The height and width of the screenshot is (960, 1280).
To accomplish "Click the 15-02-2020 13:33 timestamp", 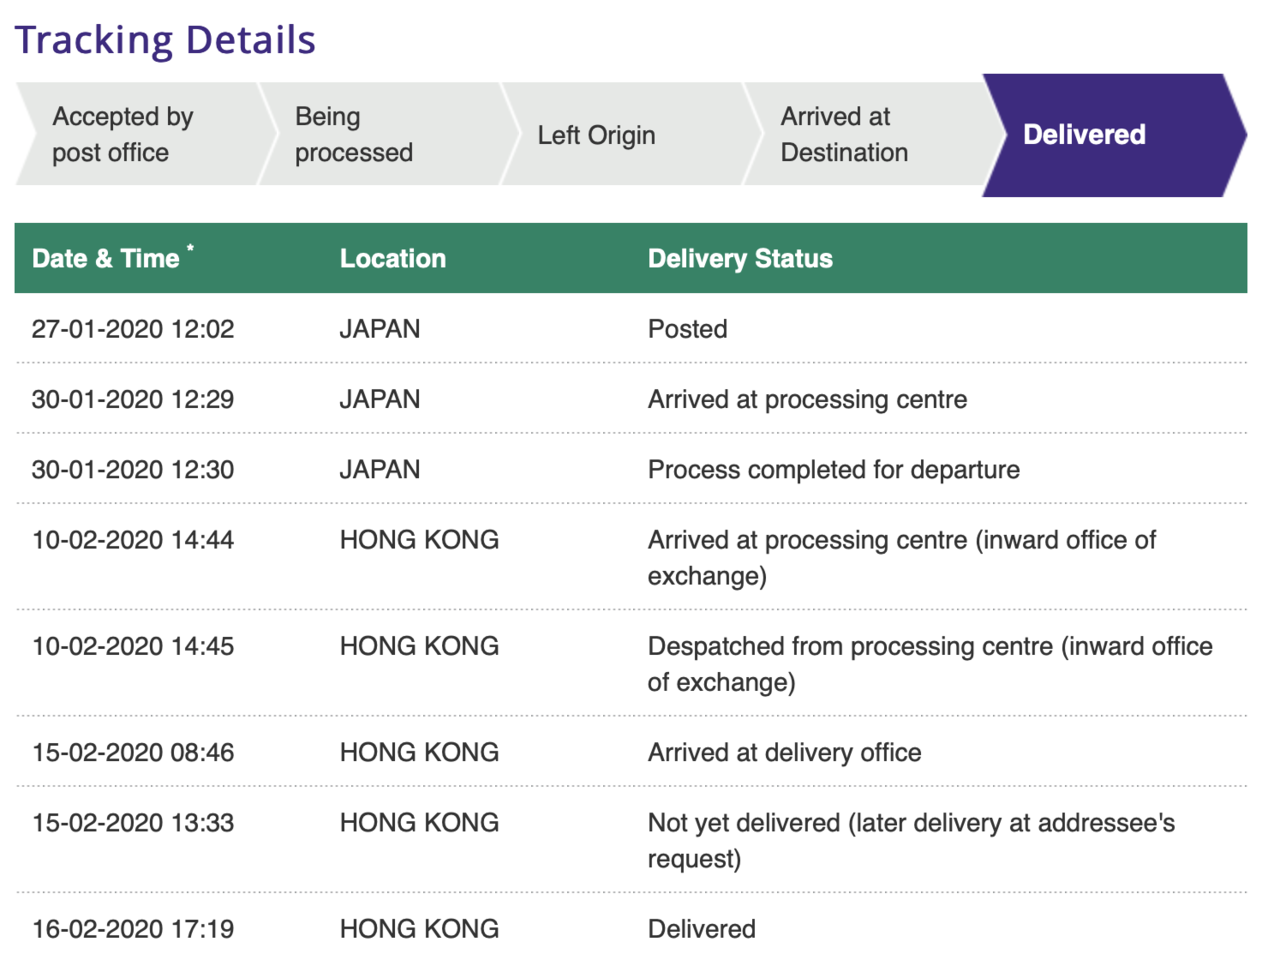I will coord(133,823).
